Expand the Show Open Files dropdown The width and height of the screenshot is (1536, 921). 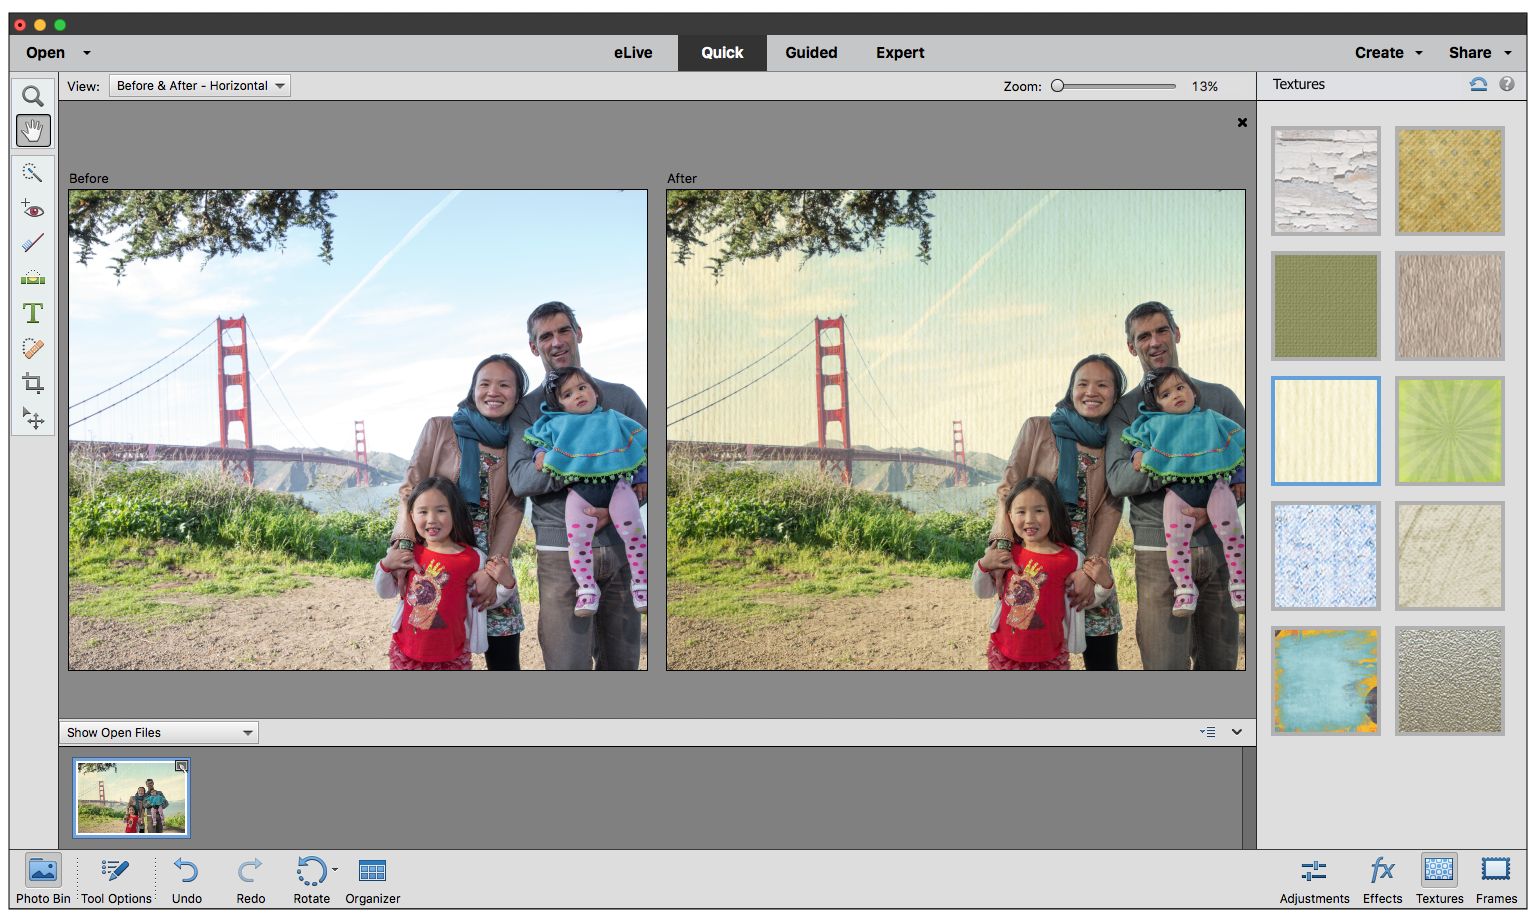click(x=159, y=733)
